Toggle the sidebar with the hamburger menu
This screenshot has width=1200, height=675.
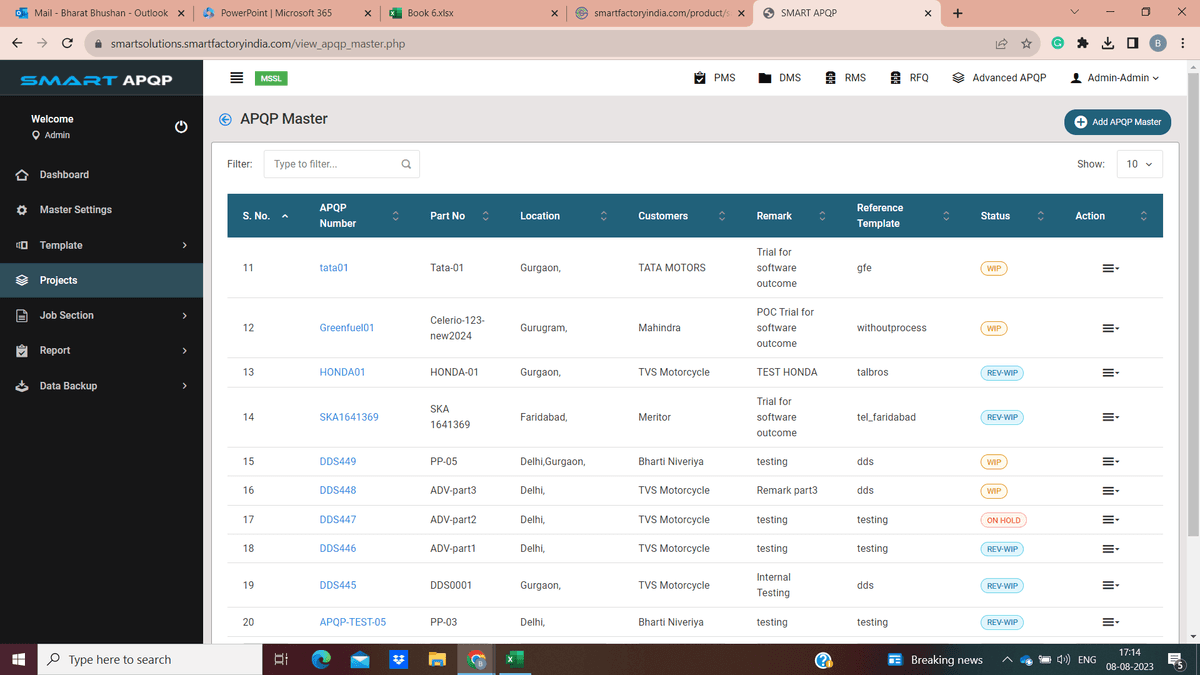(237, 77)
